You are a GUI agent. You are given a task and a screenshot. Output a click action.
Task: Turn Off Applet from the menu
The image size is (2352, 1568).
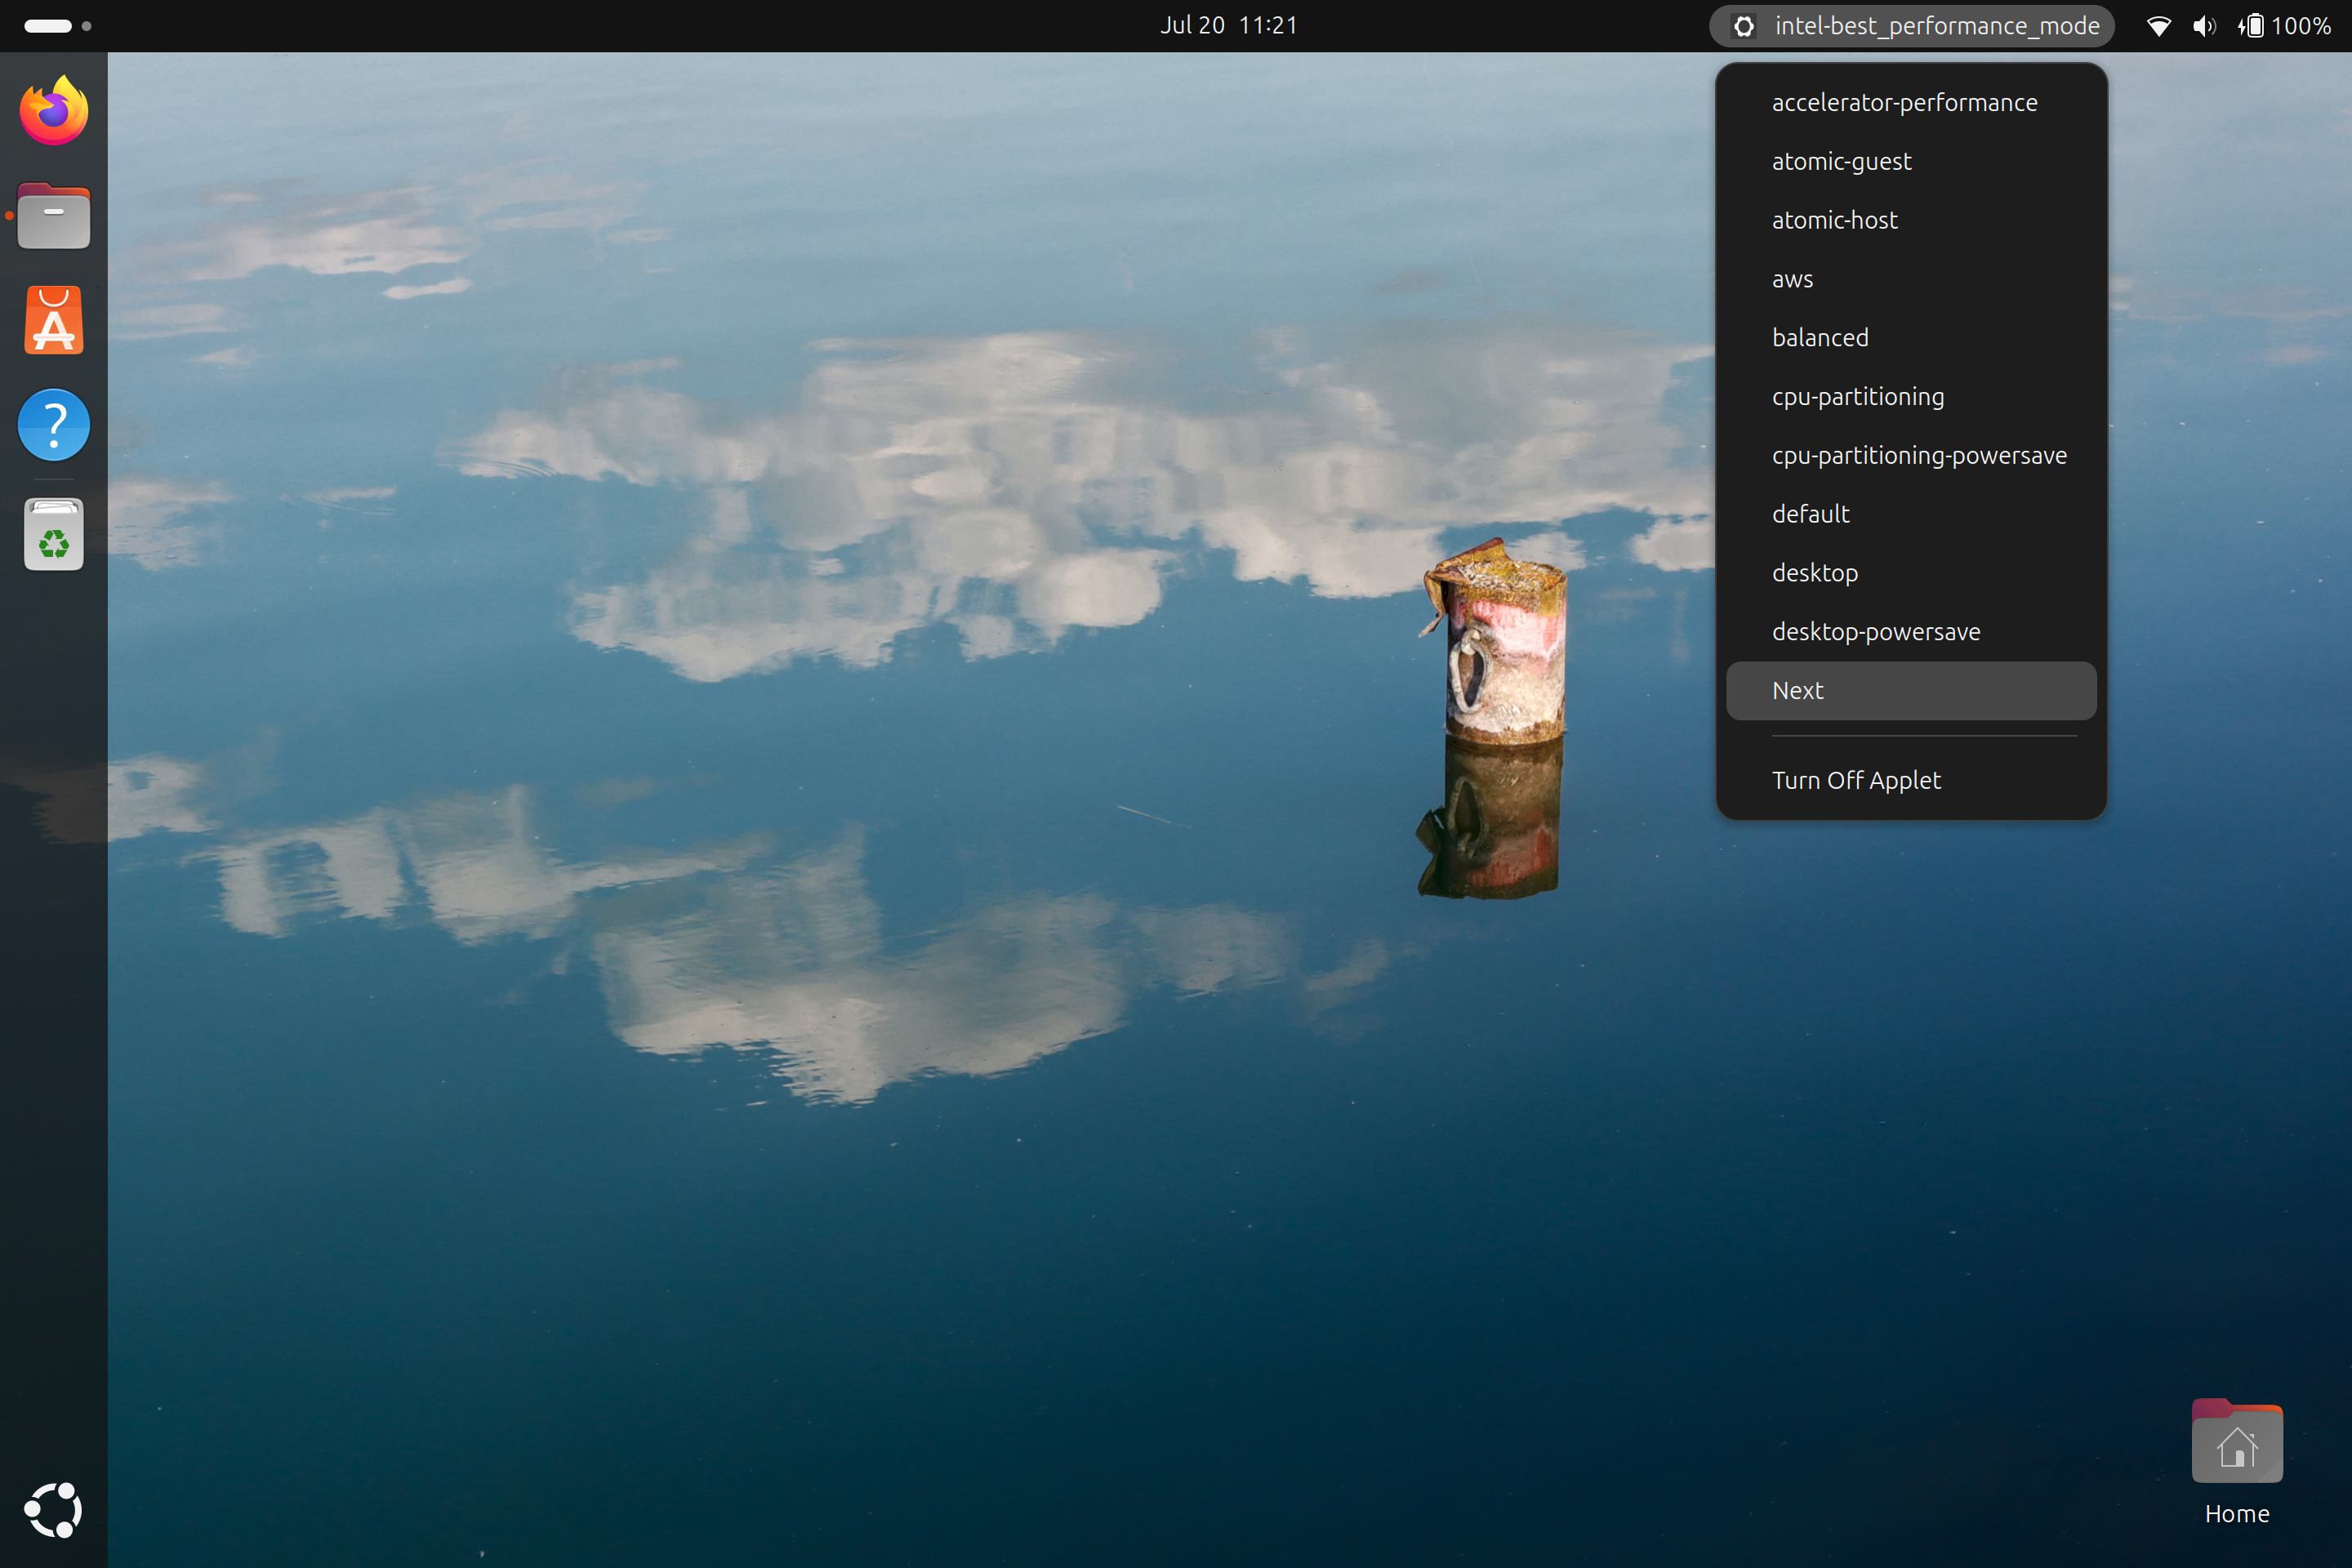[1856, 780]
